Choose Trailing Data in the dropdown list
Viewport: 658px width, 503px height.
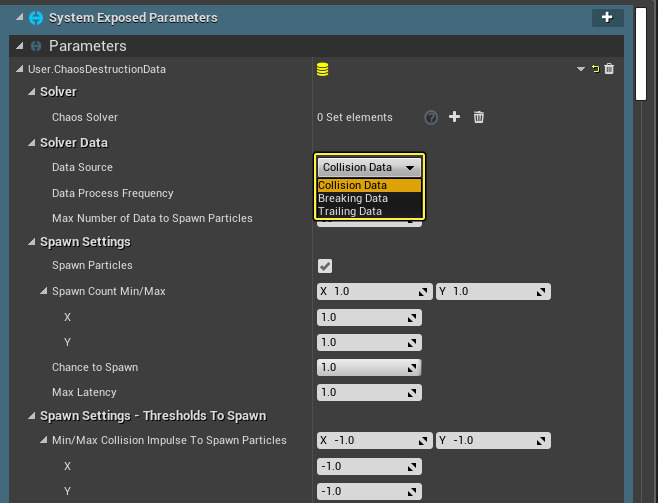pos(350,211)
